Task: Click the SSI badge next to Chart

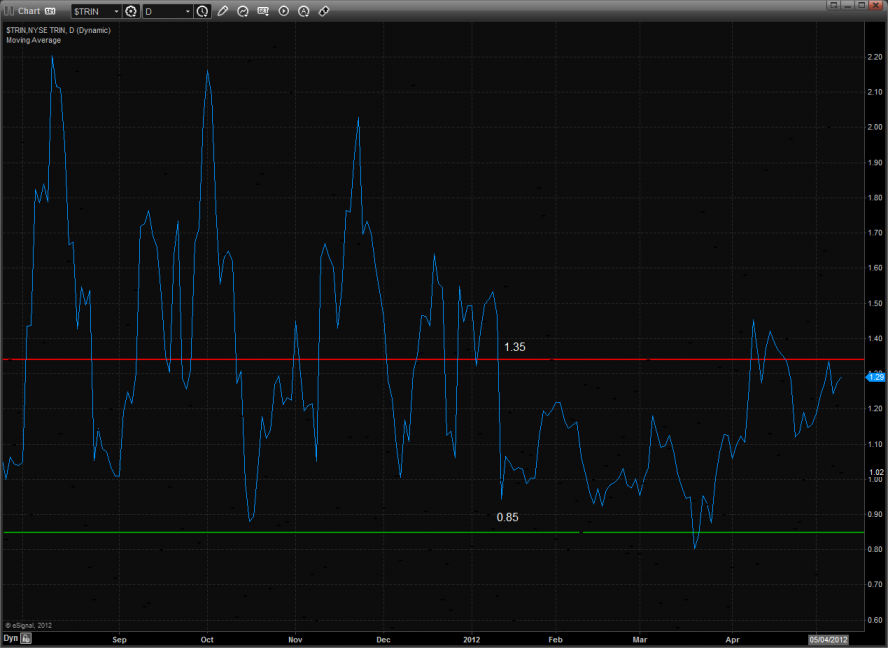Action: [50, 11]
